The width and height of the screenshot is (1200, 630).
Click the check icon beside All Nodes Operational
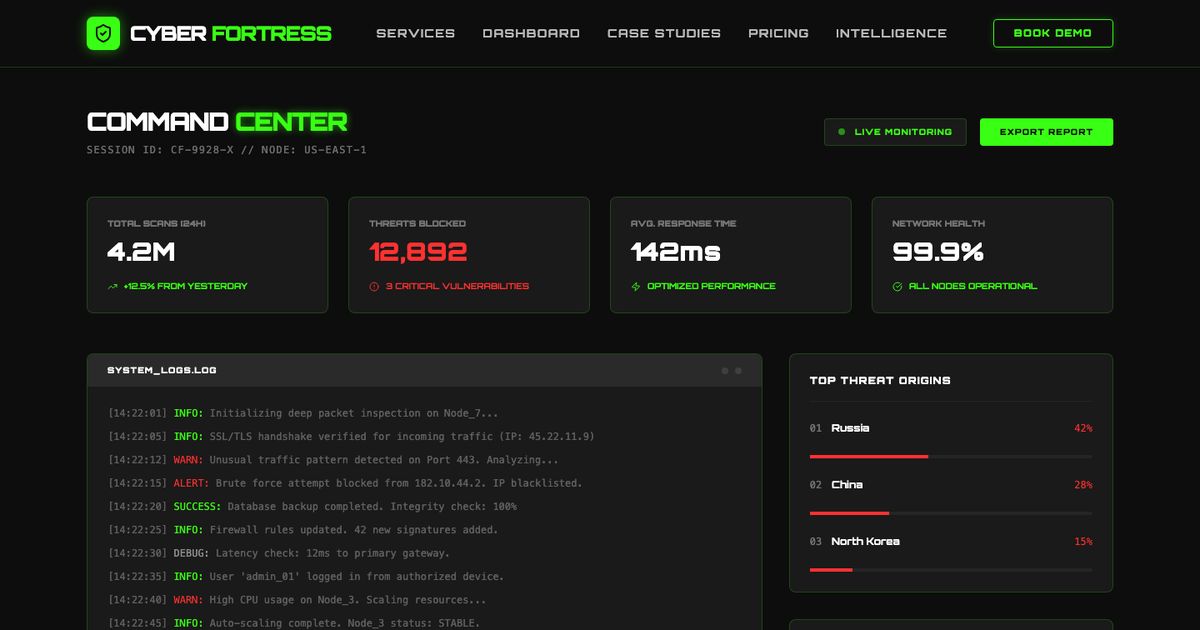[x=897, y=287]
